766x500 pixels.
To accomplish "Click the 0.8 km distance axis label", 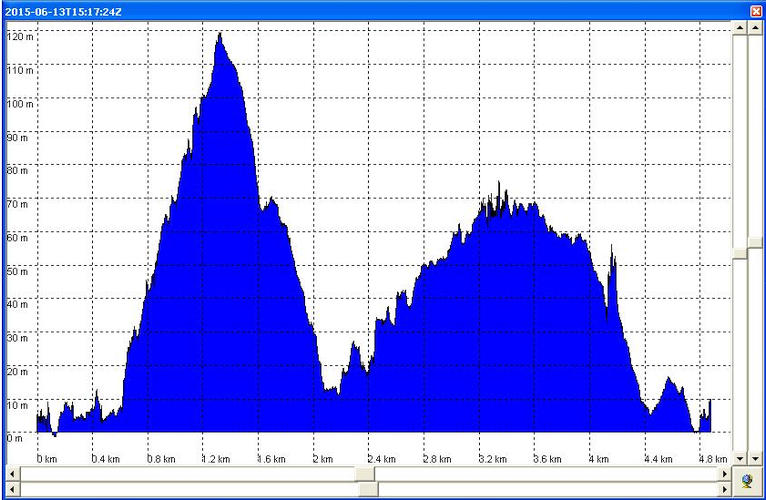I will [x=161, y=459].
